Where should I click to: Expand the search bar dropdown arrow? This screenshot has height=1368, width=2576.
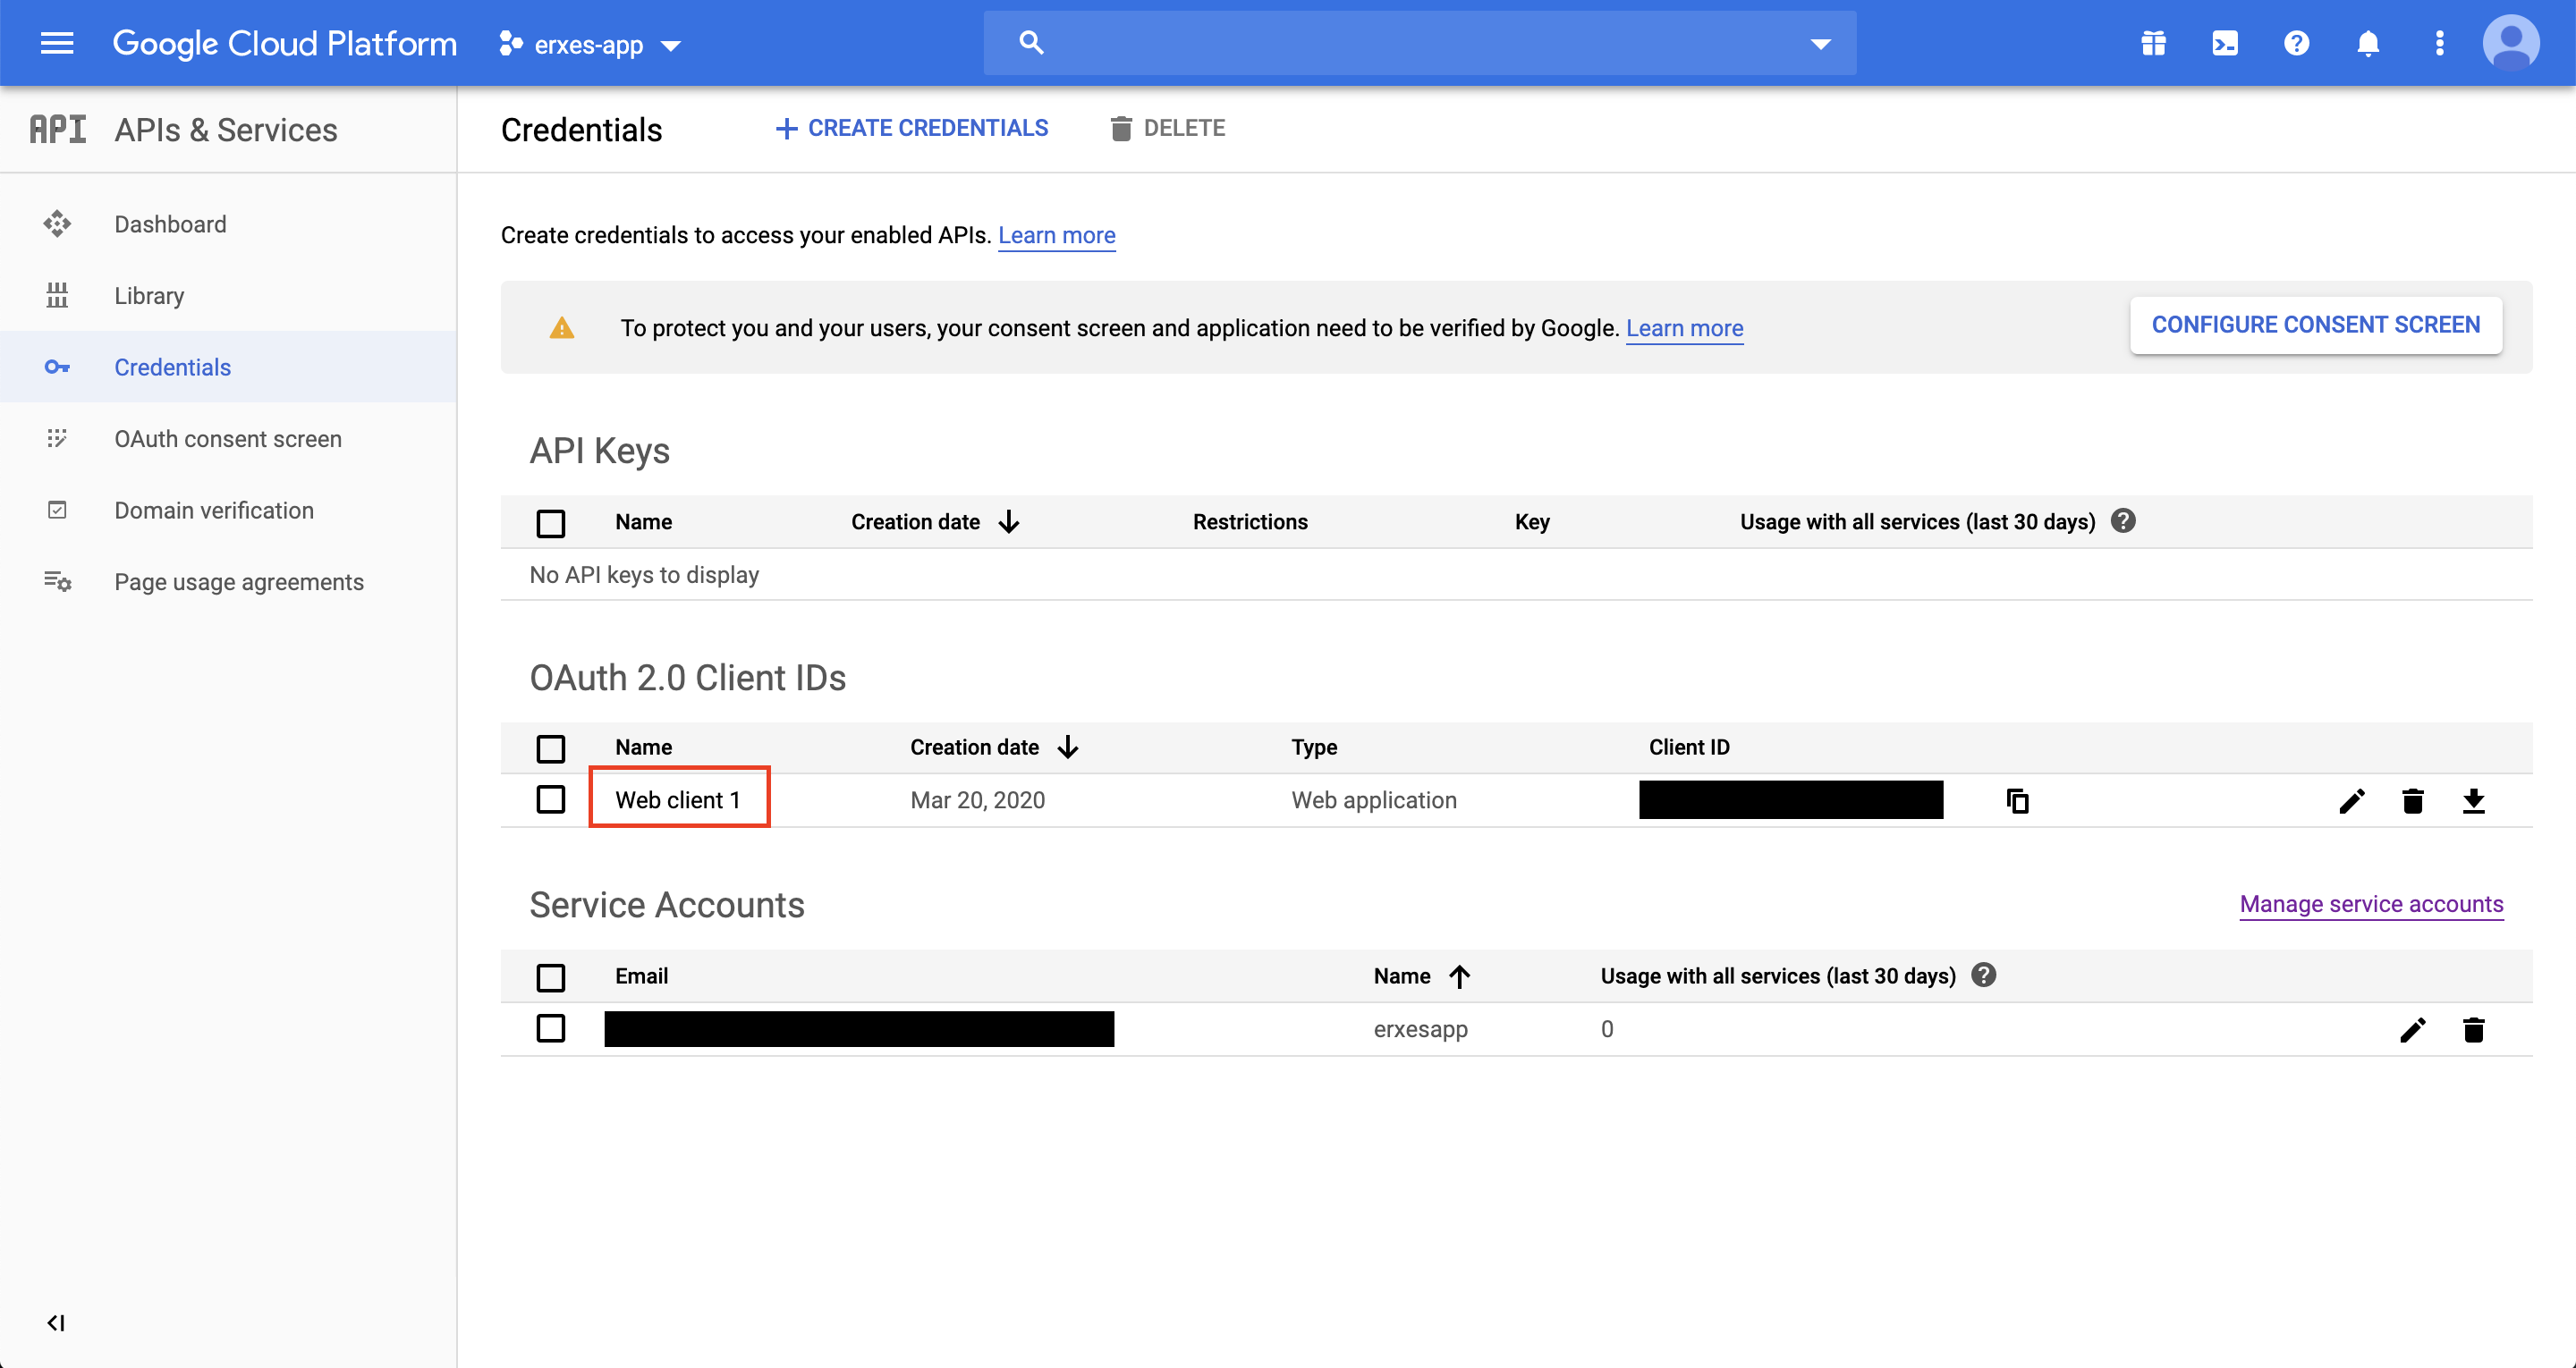coord(1820,44)
